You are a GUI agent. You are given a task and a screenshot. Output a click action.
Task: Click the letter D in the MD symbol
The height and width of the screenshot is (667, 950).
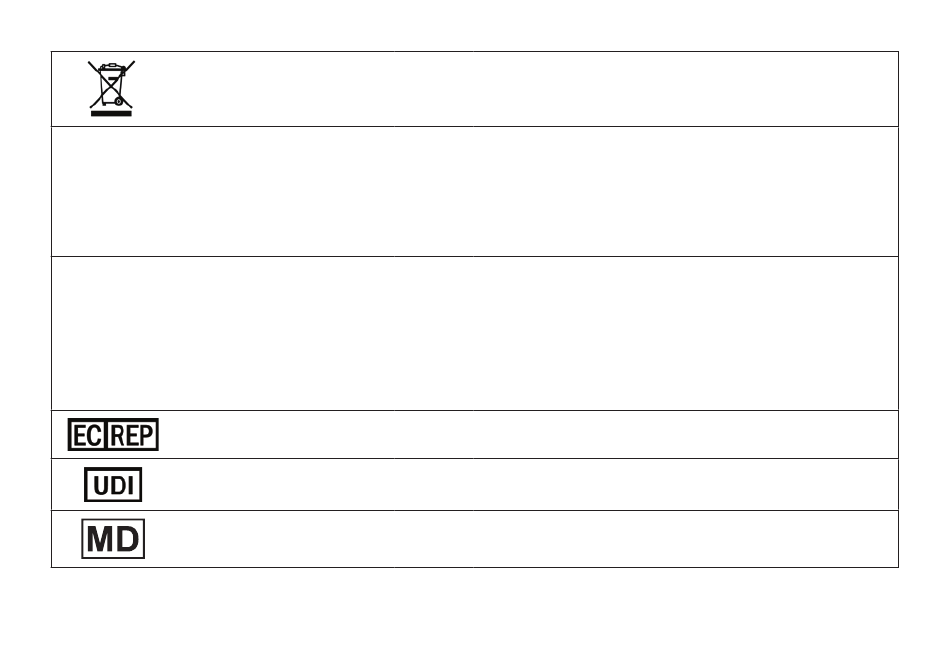pos(127,539)
